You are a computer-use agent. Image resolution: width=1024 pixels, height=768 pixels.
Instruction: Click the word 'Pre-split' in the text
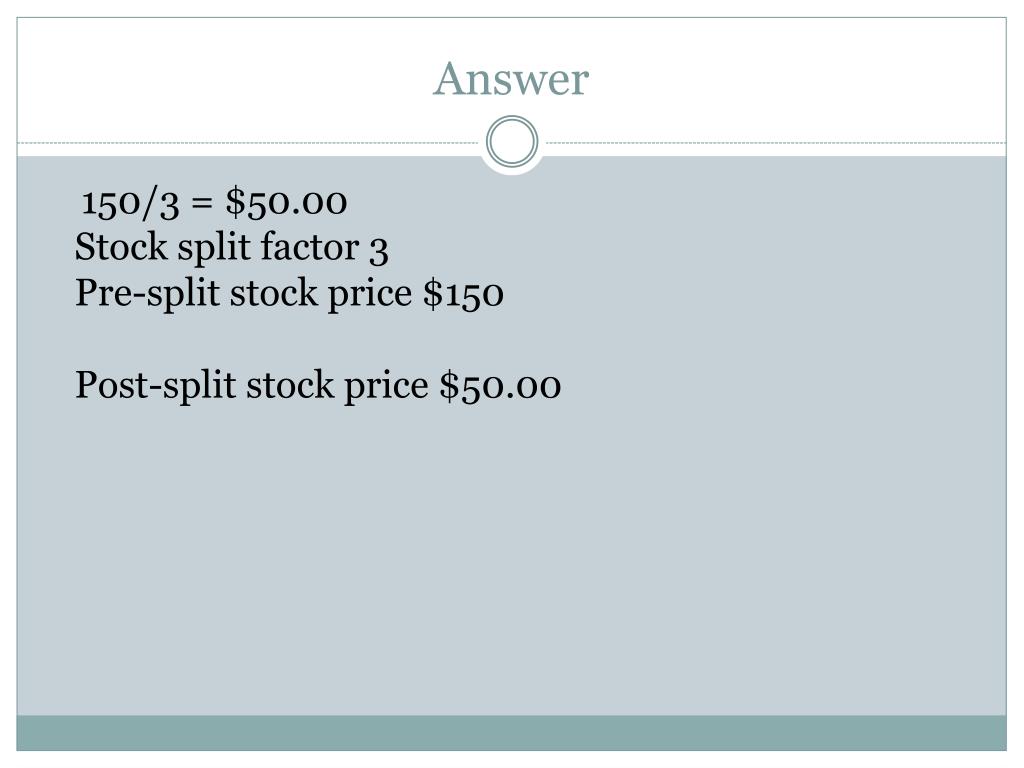(147, 293)
